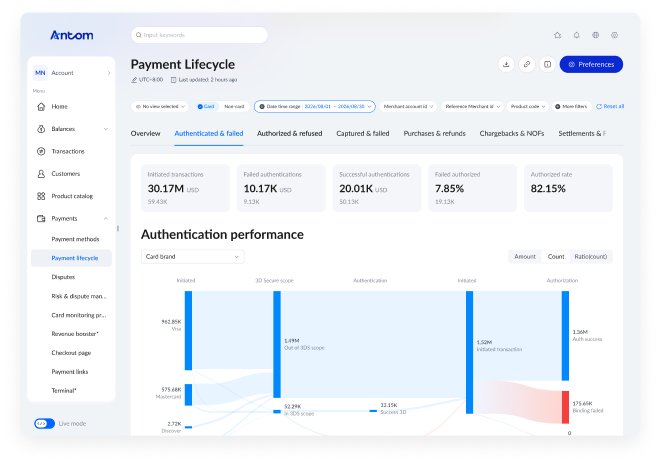Select the Non-card payment type toggle
The height and width of the screenshot is (464, 661).
(234, 107)
